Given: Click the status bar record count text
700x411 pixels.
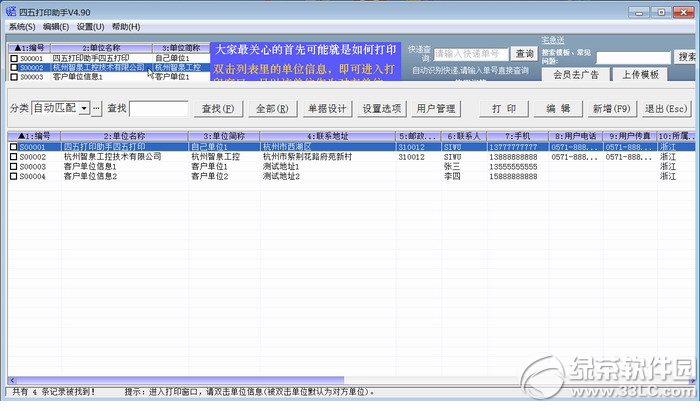Looking at the screenshot, I should (53, 392).
